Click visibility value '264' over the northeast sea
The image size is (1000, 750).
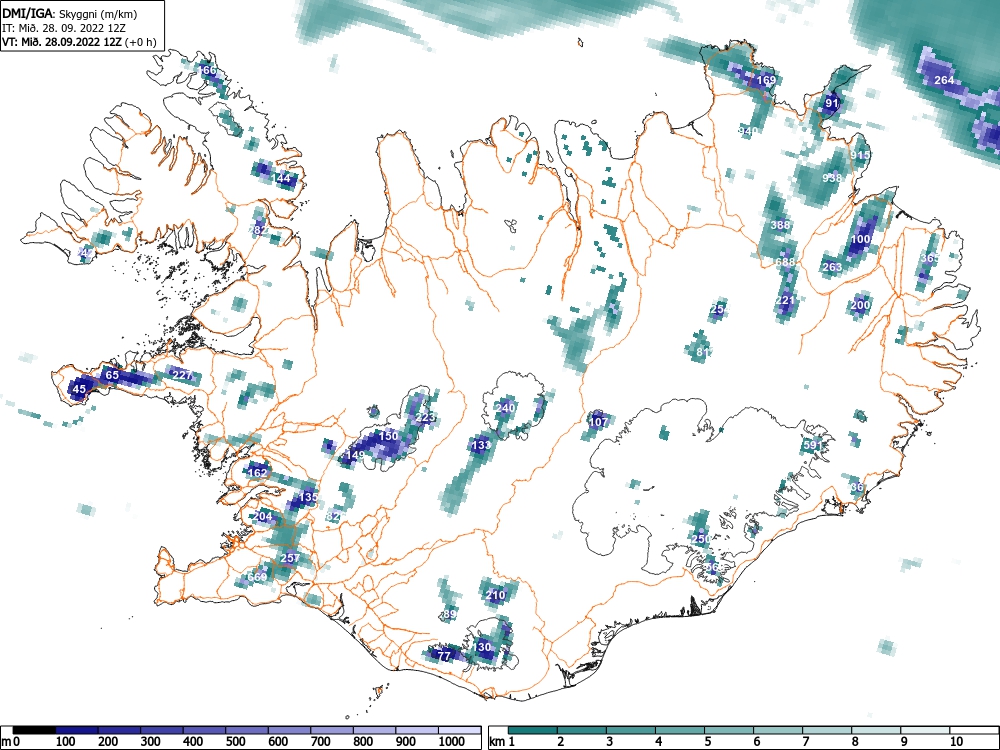(x=944, y=80)
